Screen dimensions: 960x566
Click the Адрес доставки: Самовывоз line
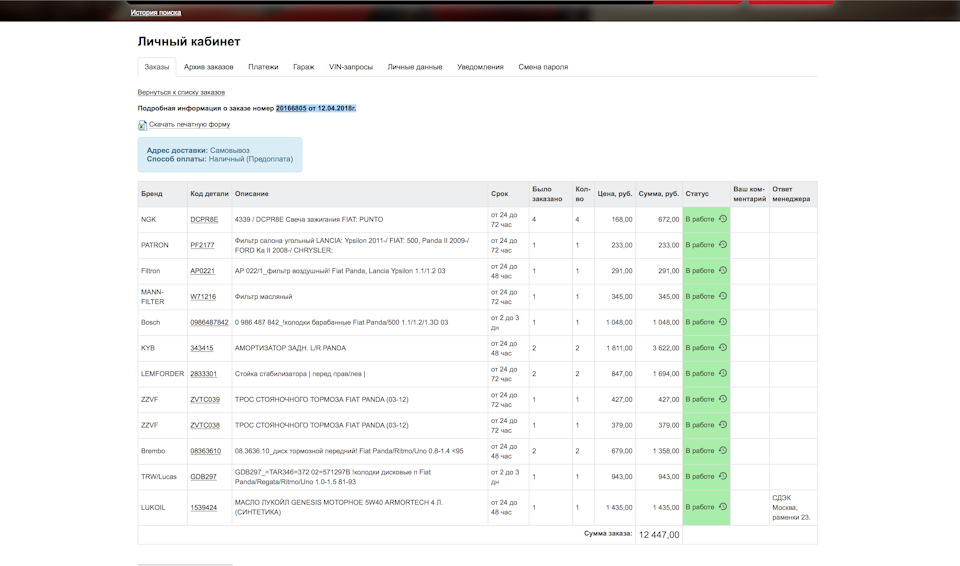pyautogui.click(x=198, y=150)
